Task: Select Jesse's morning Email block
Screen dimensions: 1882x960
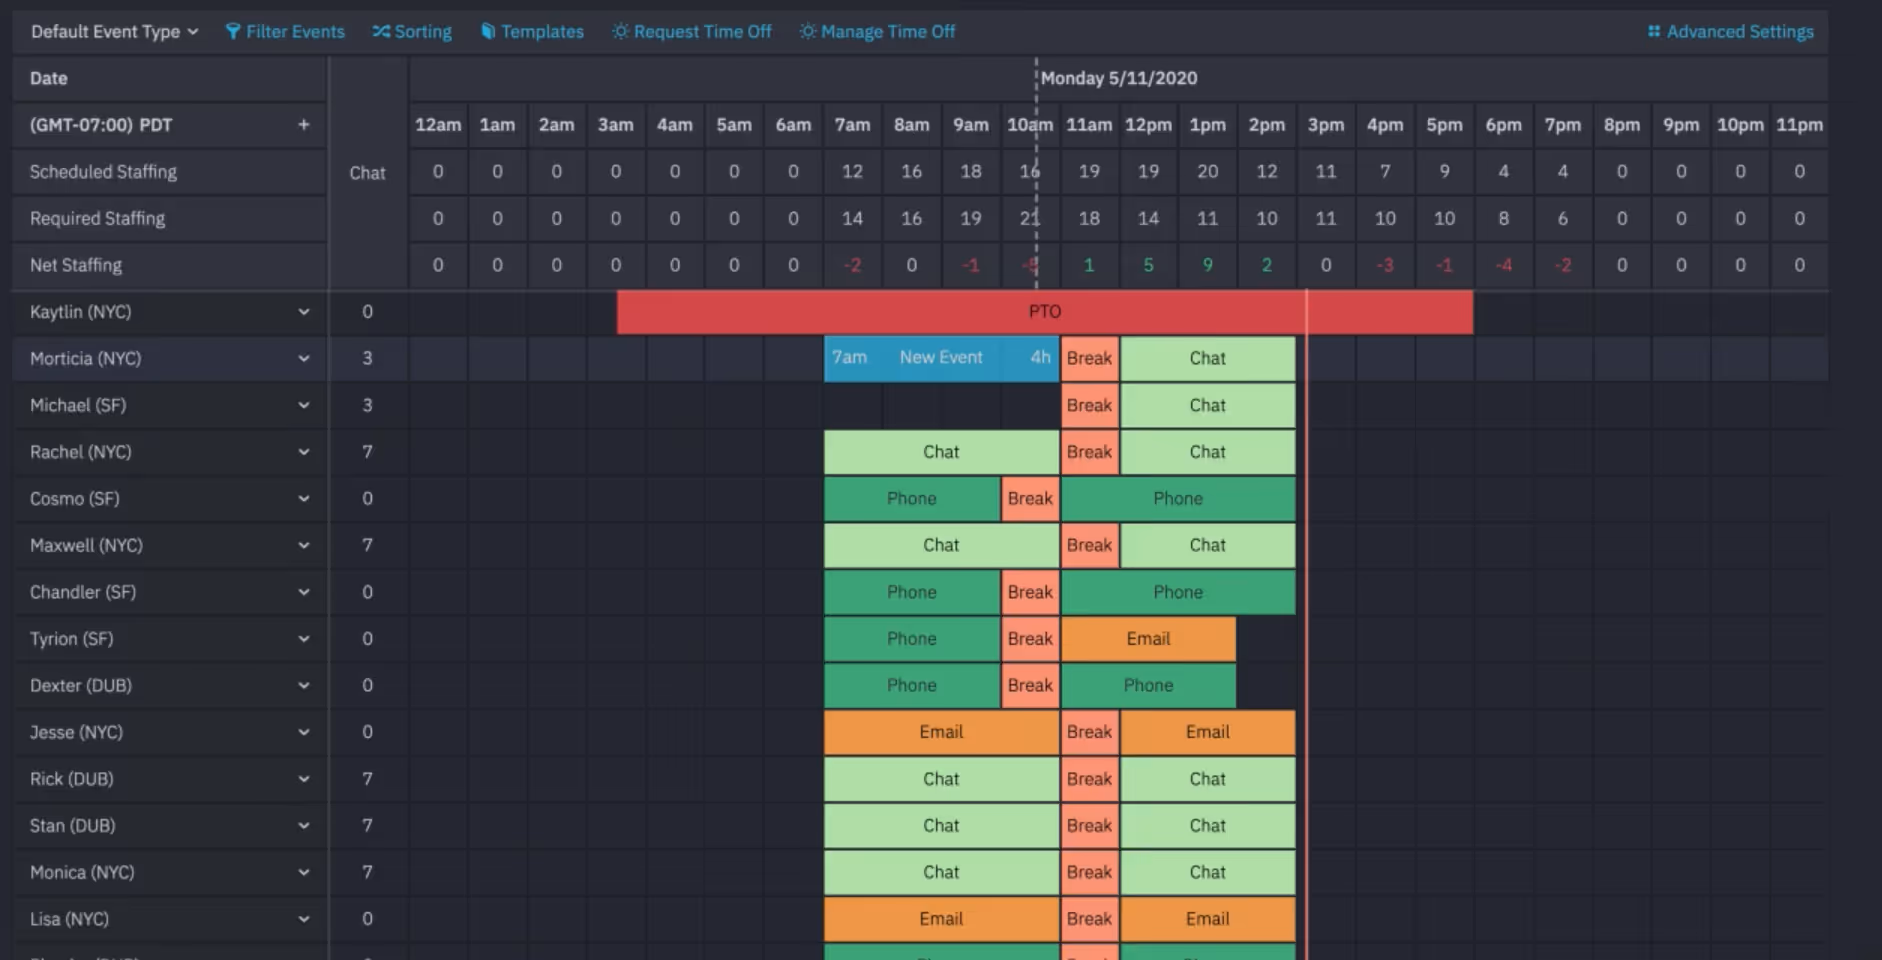Action: pyautogui.click(x=941, y=732)
